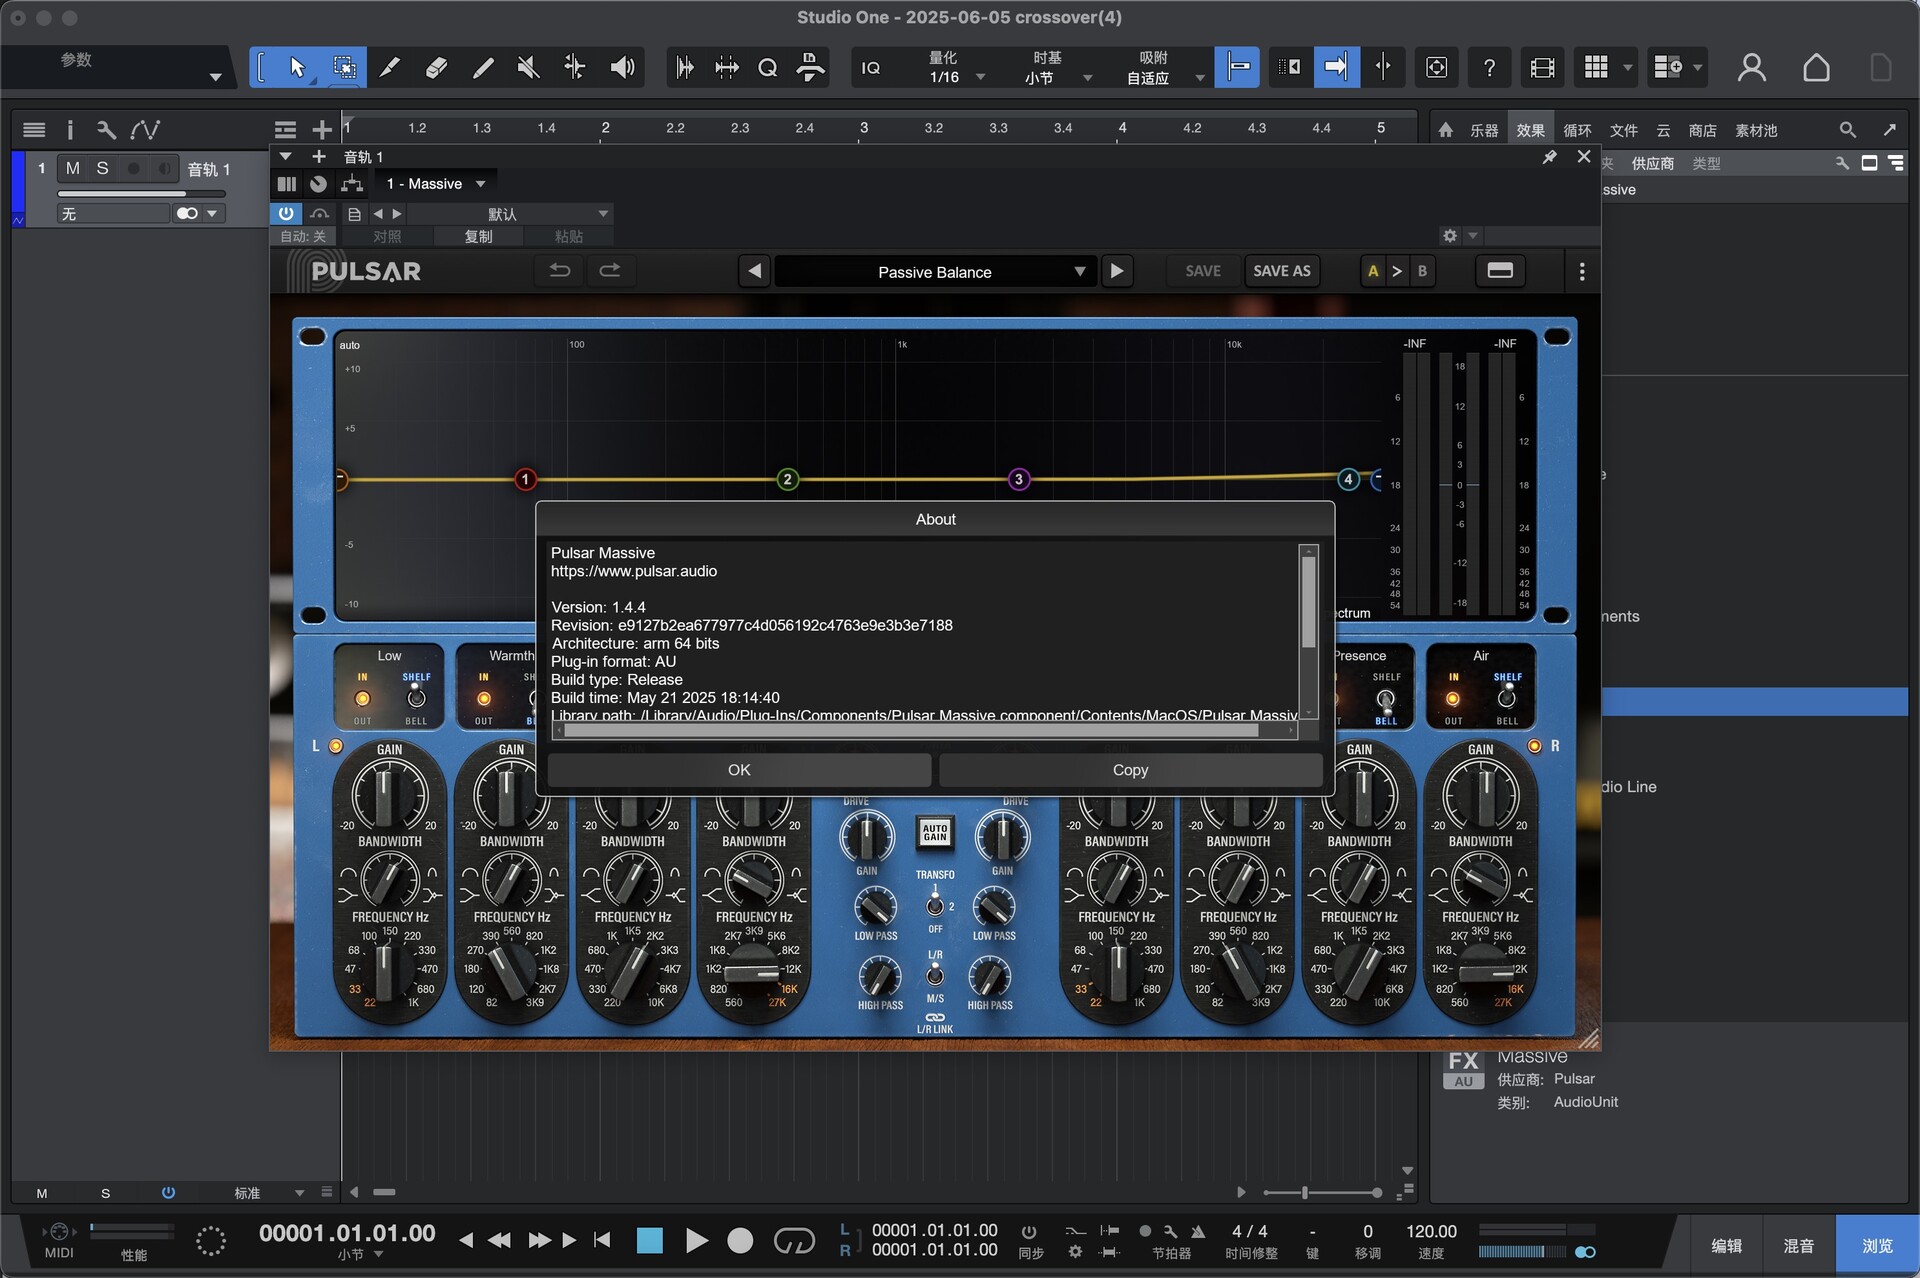Screen dimensions: 1920x1278
Task: Go to the Start page home icon
Action: tap(1816, 67)
